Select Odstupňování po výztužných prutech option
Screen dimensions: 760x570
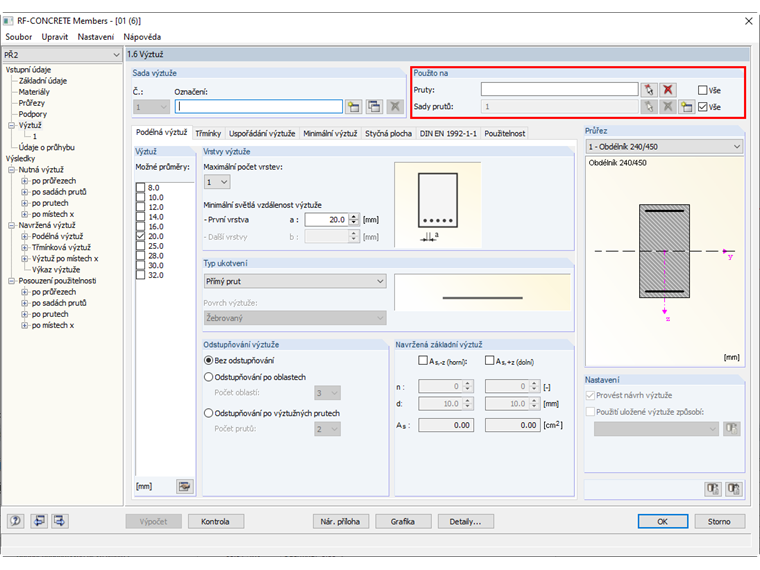(208, 413)
